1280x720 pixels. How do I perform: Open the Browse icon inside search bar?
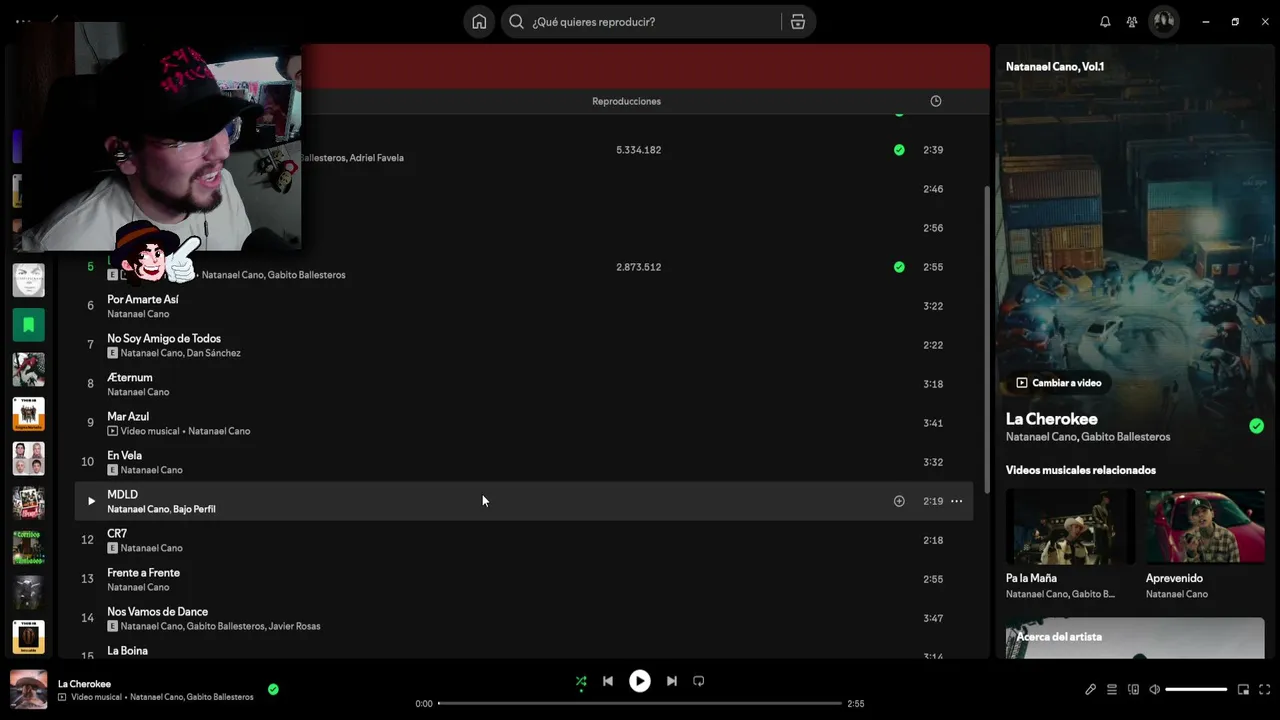tap(798, 22)
